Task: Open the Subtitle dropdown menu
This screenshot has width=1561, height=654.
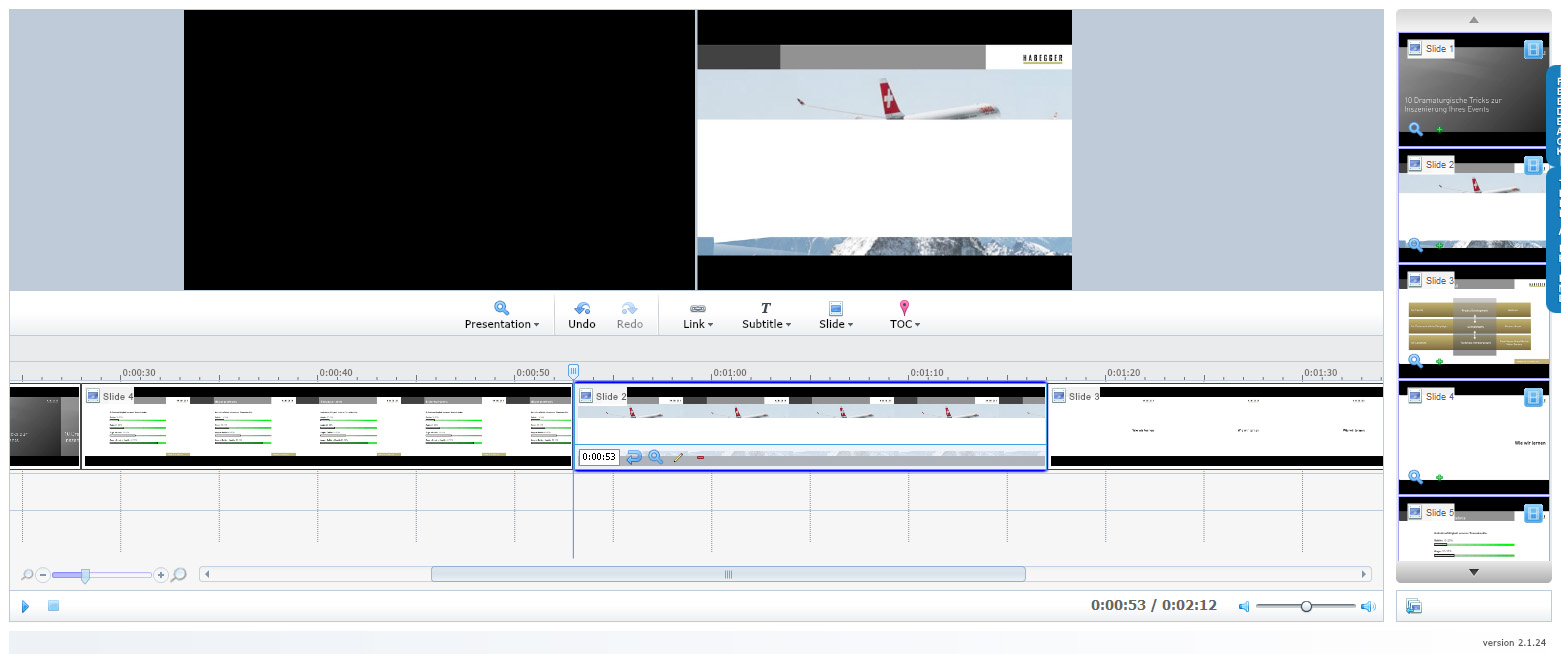Action: pyautogui.click(x=766, y=315)
